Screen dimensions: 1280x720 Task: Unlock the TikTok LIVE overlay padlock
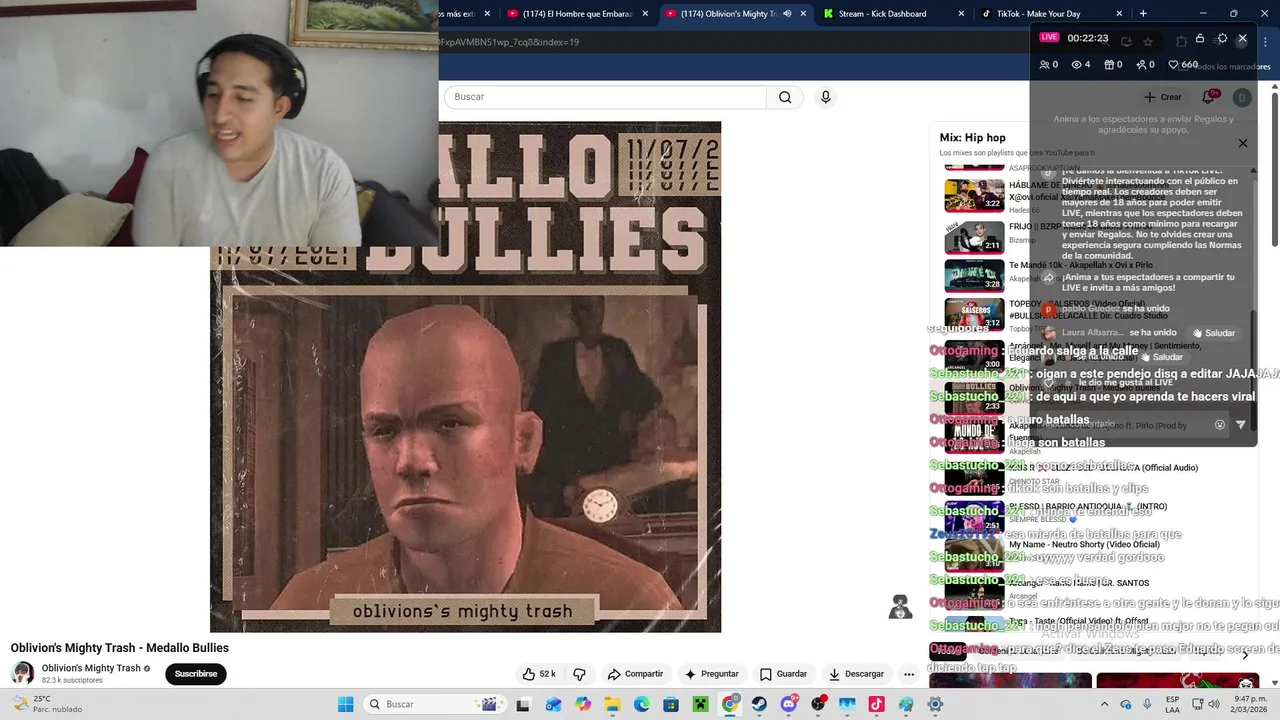(1200, 38)
